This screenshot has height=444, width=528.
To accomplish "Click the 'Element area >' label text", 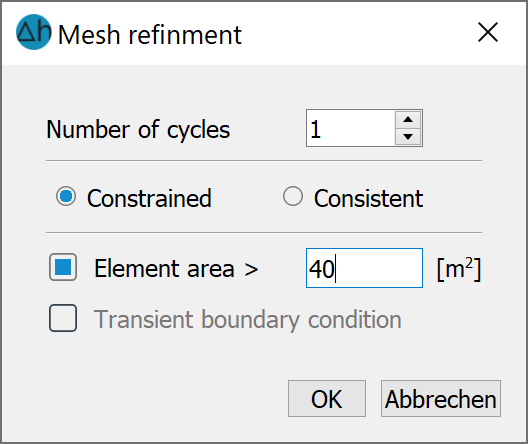I will pos(176,269).
